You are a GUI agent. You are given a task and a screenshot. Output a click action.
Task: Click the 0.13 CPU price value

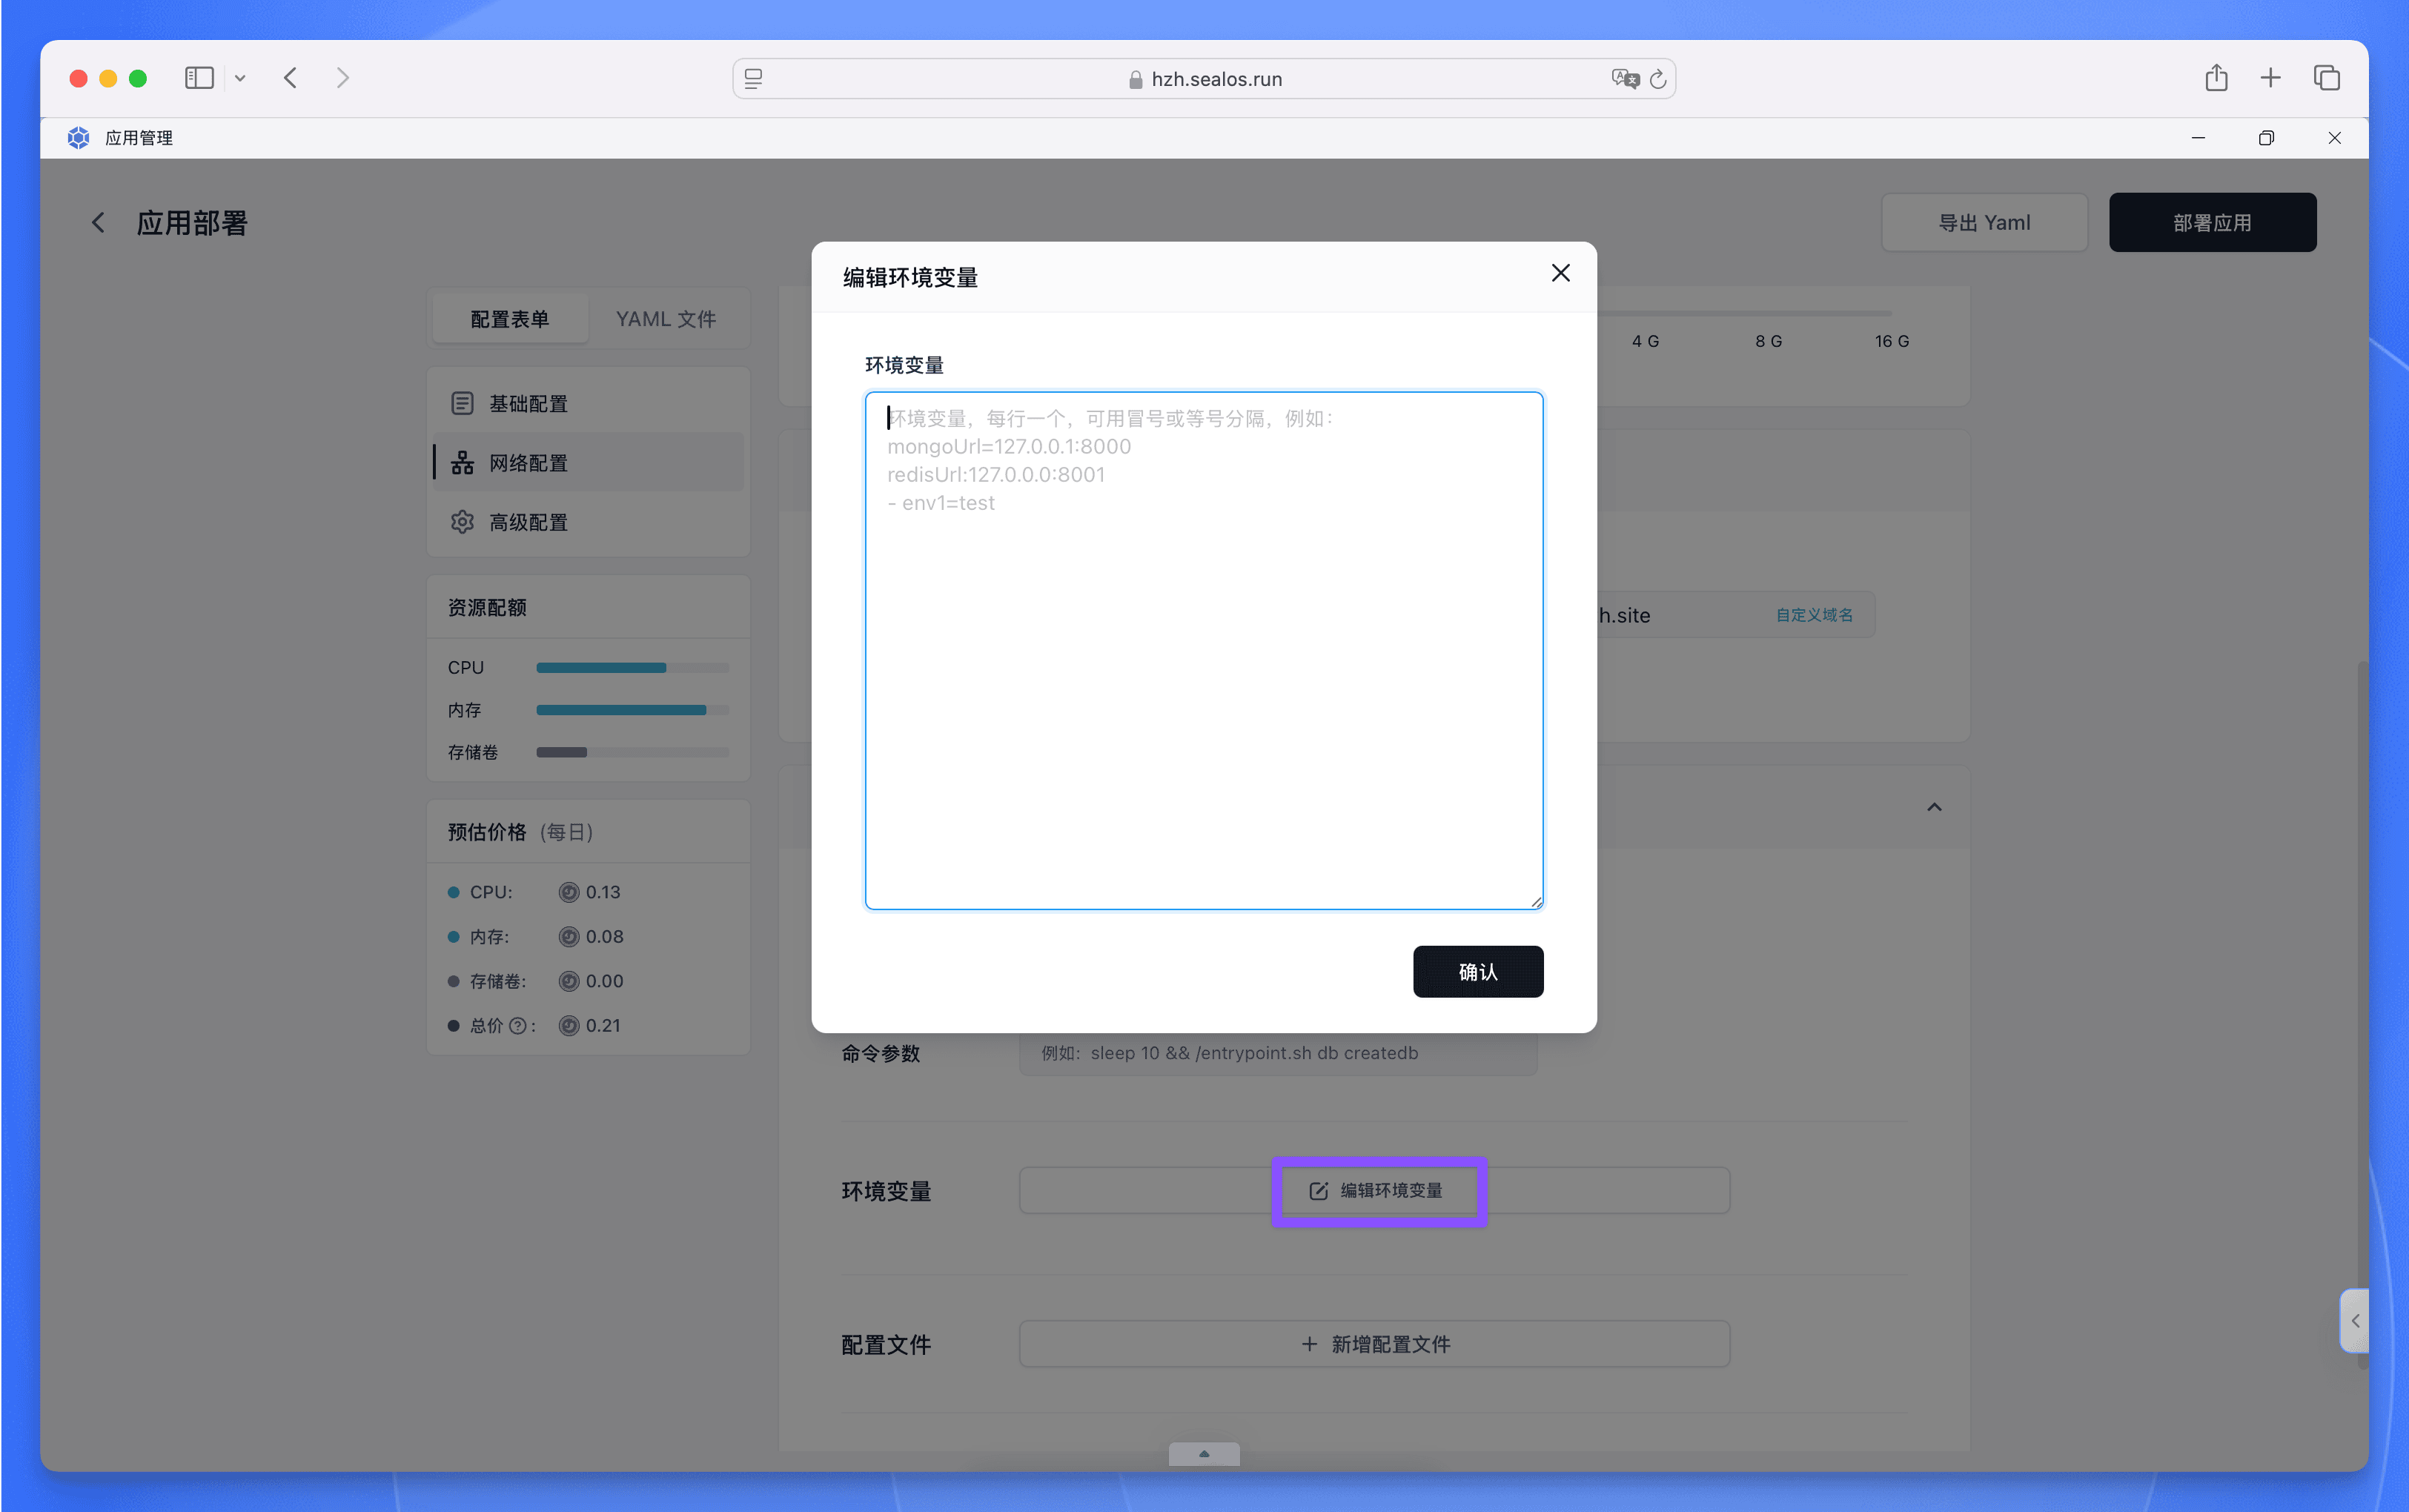point(602,891)
